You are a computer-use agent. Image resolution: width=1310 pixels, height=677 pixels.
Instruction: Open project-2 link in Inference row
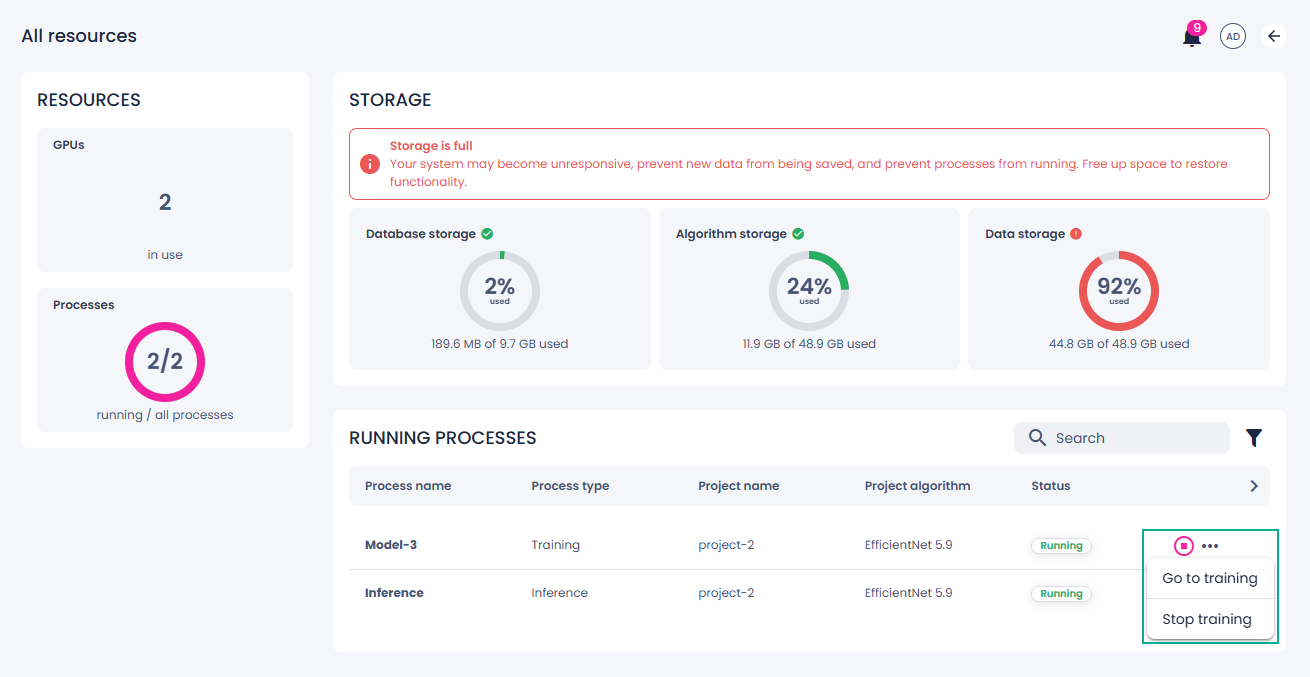(726, 593)
